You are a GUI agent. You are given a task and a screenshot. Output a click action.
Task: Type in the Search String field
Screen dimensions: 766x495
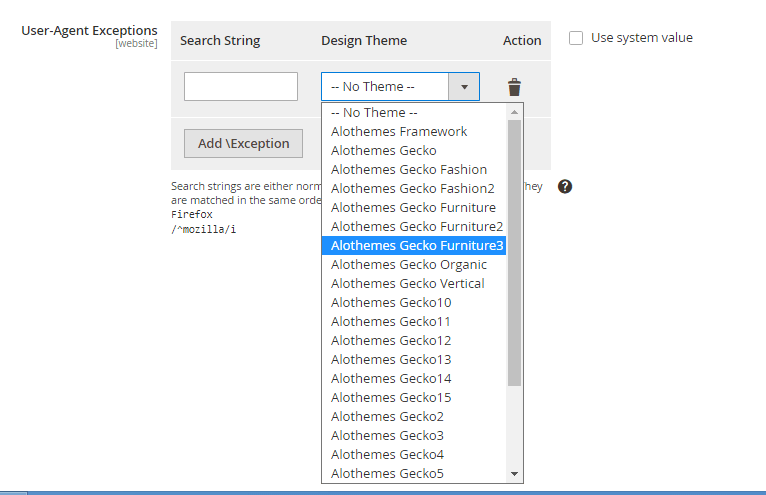pos(241,87)
